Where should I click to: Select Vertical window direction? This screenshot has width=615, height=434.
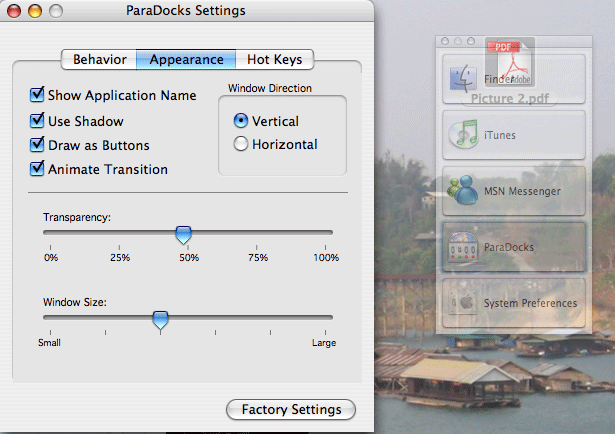tap(240, 121)
